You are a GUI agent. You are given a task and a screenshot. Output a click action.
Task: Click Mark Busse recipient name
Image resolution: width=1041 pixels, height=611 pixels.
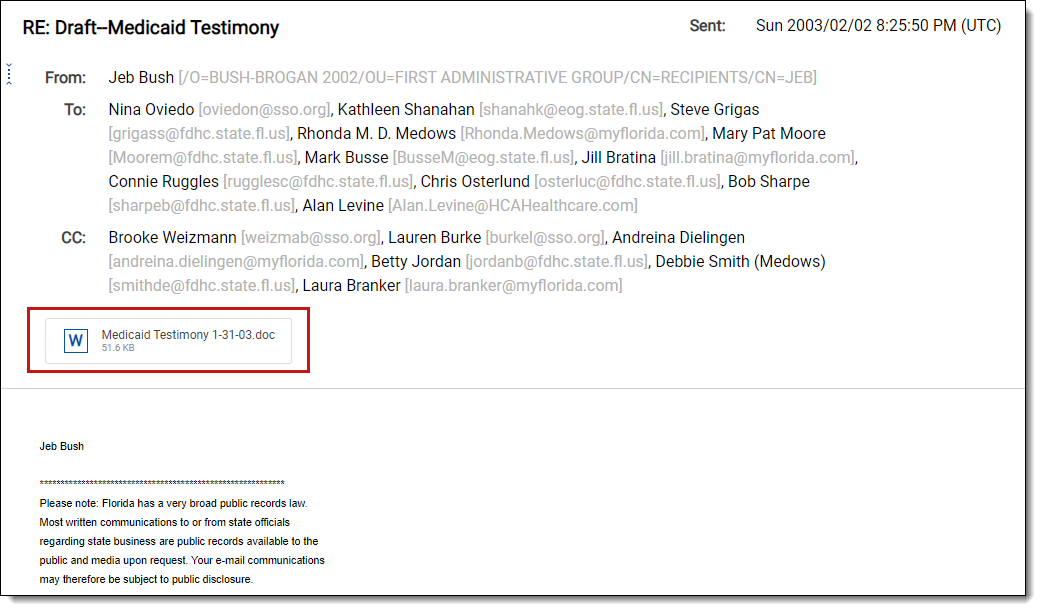click(x=346, y=157)
